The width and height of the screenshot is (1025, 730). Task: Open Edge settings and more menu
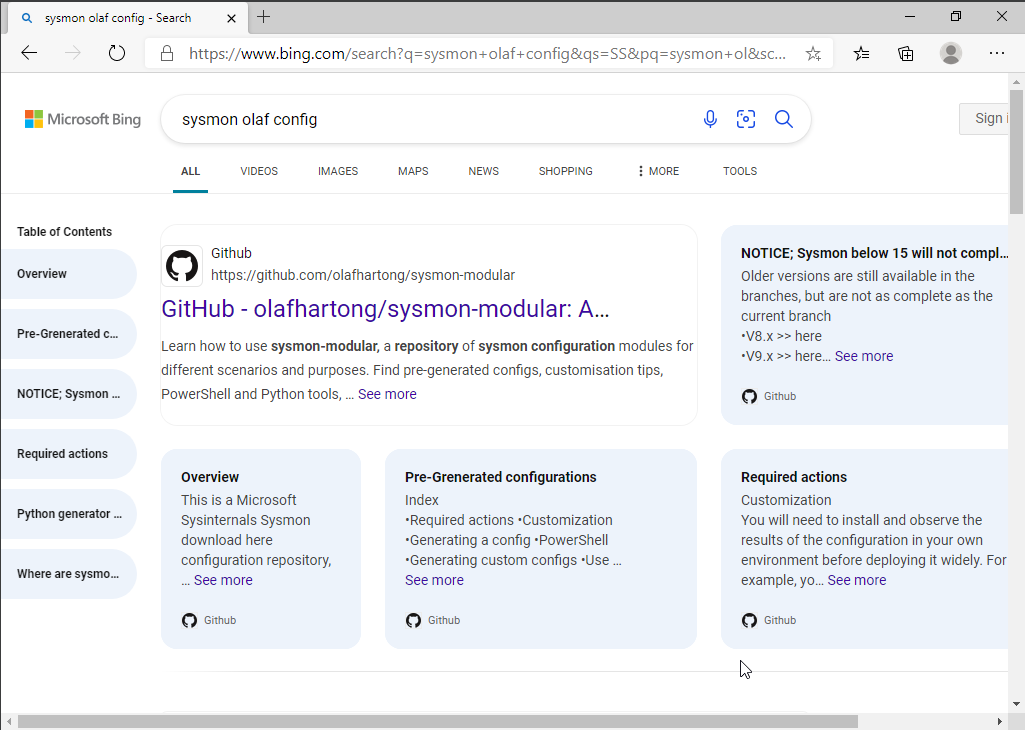tap(996, 53)
